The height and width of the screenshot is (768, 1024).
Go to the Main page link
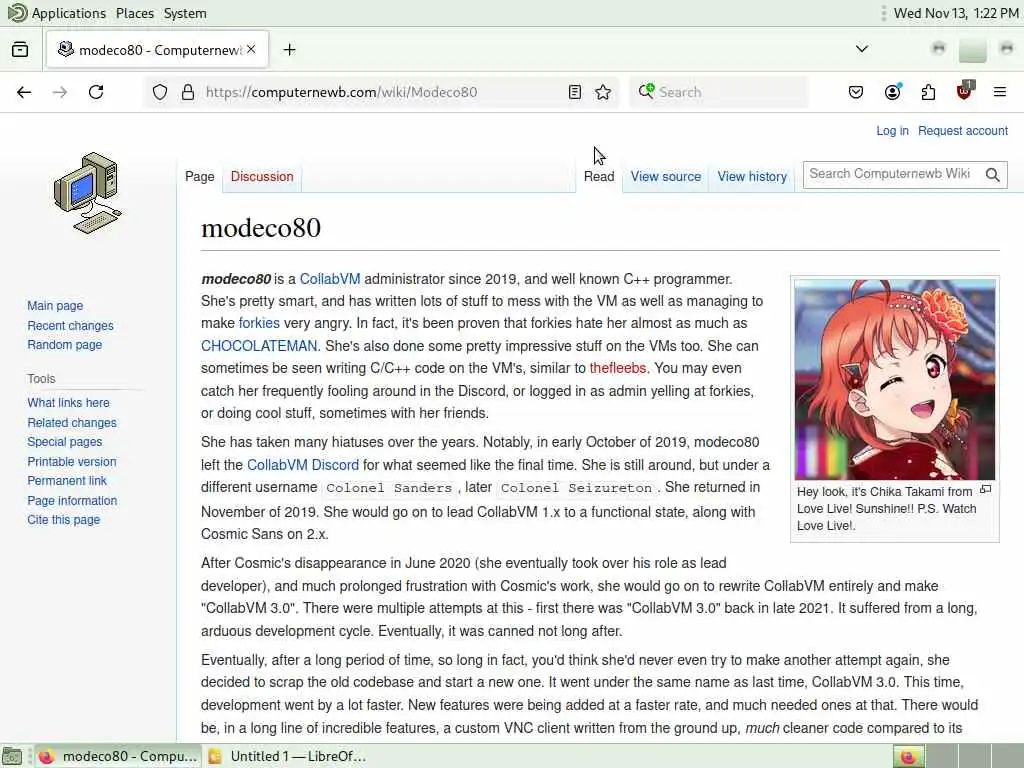[55, 306]
